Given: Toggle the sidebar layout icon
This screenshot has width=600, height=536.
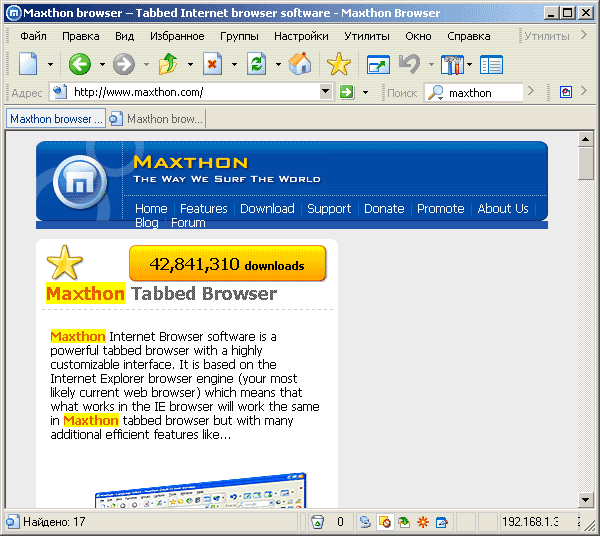Looking at the screenshot, I should 491,65.
